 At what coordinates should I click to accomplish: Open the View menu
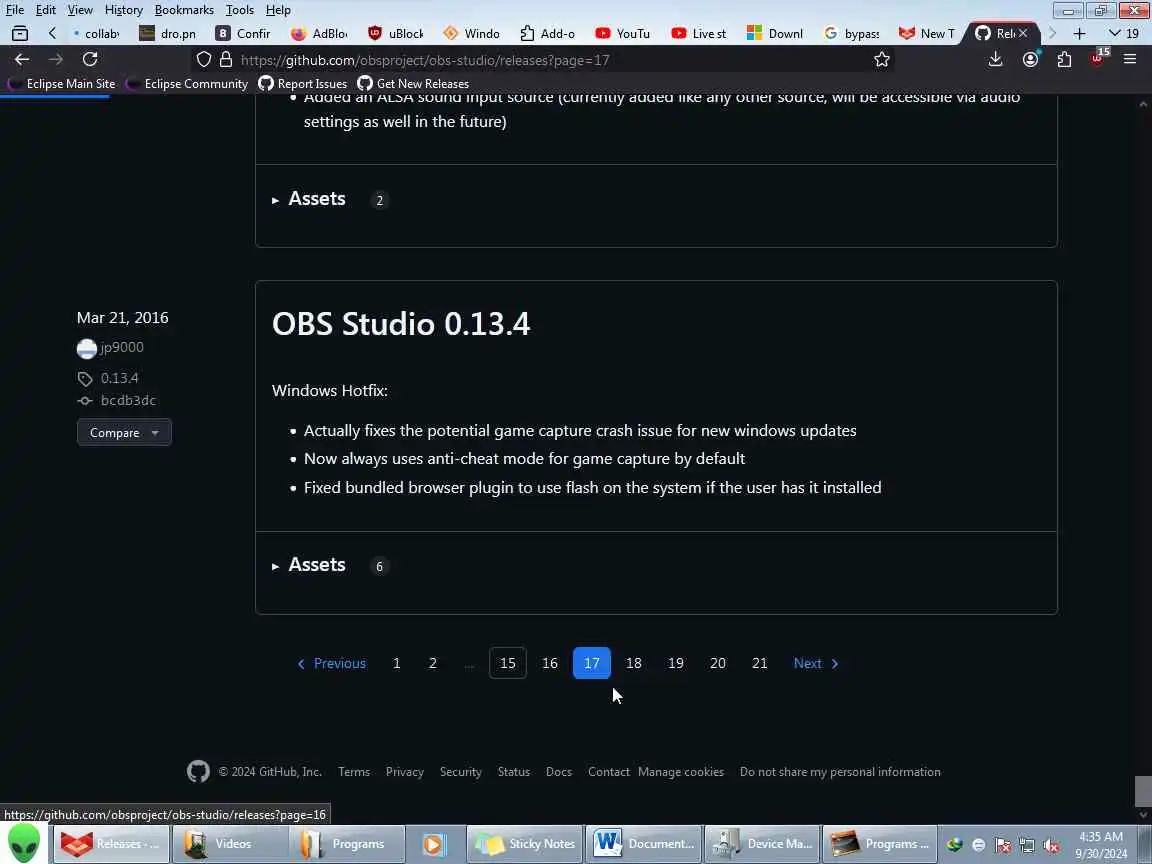click(80, 10)
